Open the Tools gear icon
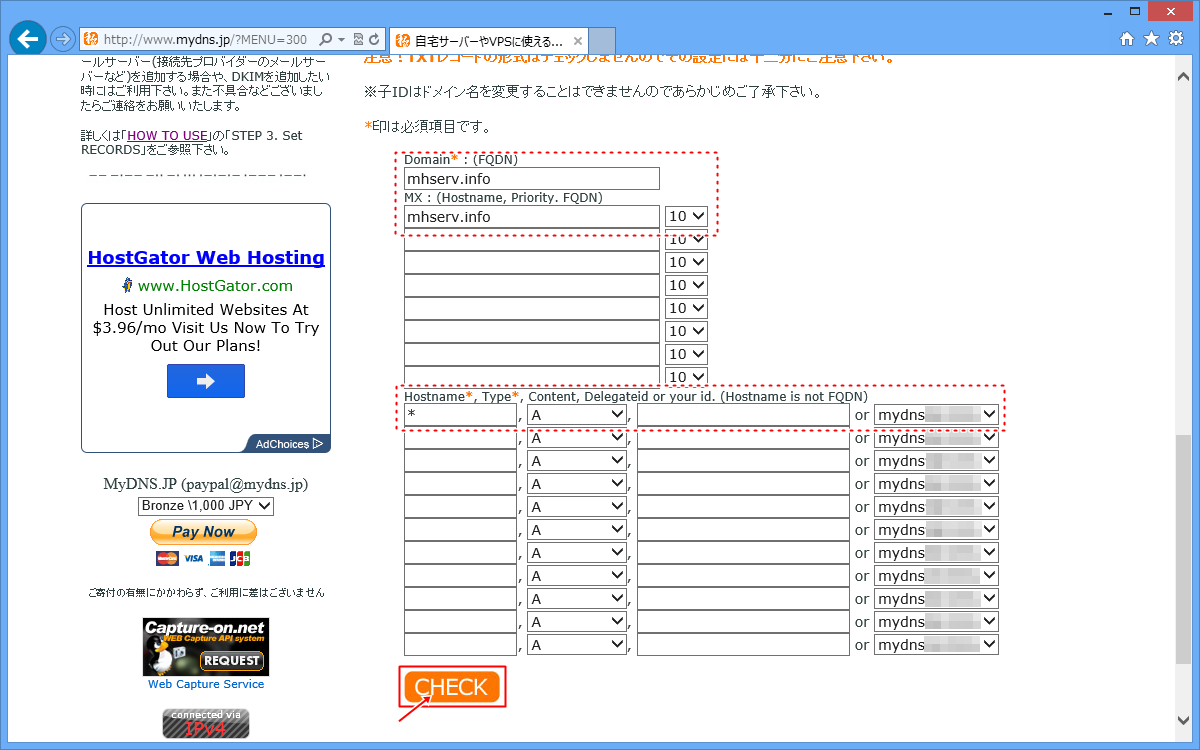The width and height of the screenshot is (1200, 750). pyautogui.click(x=1176, y=39)
